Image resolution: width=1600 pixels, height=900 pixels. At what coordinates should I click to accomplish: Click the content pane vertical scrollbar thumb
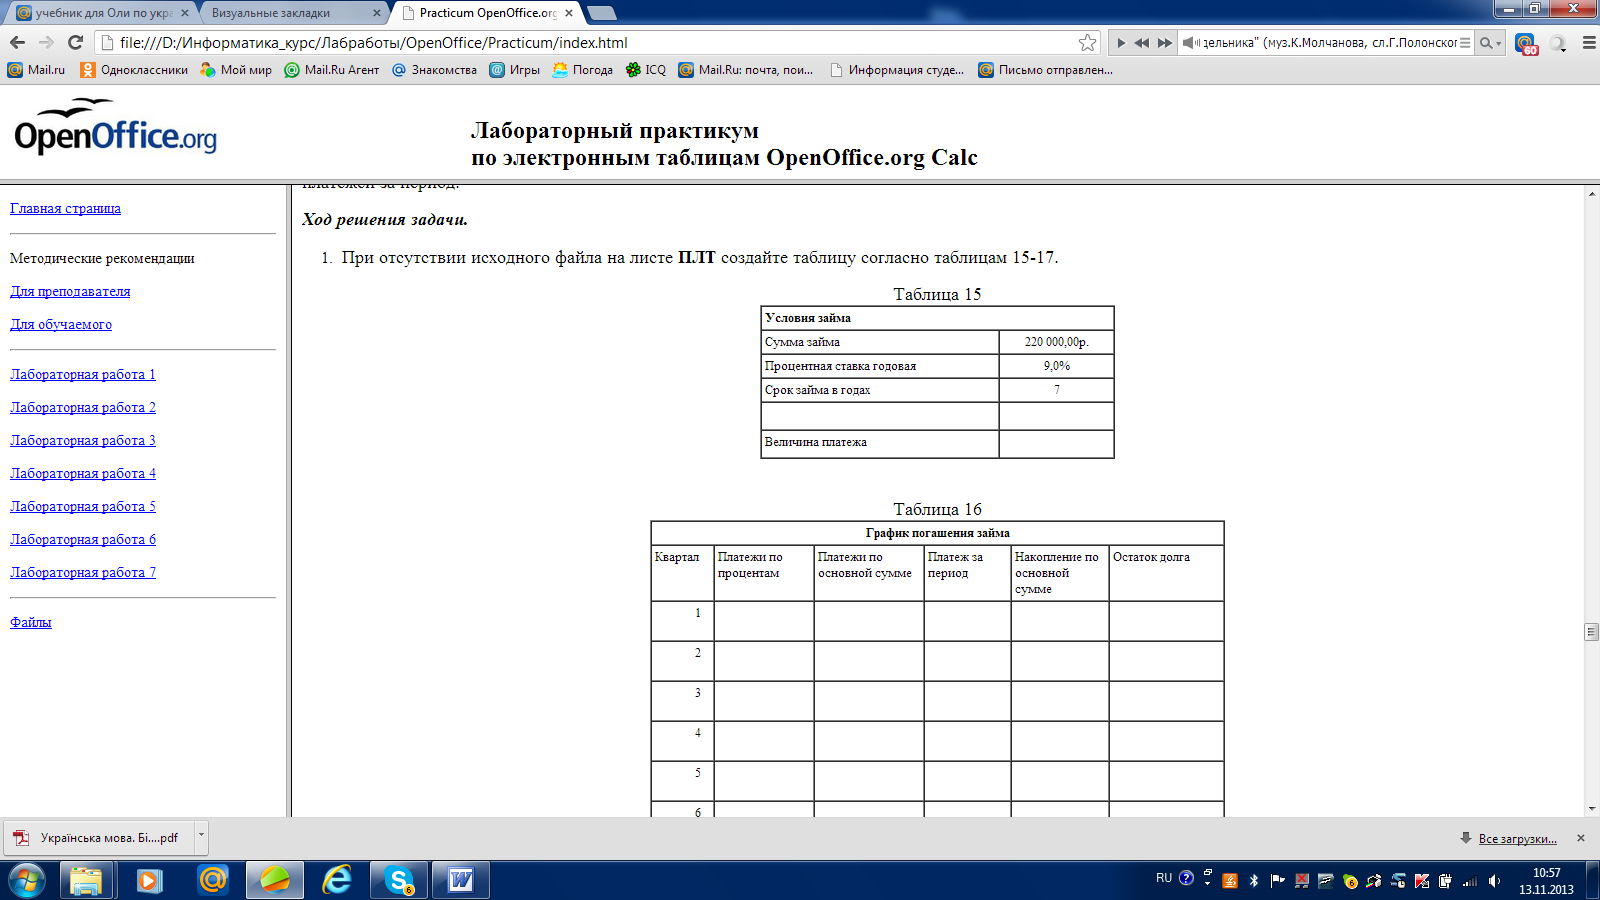(1591, 632)
